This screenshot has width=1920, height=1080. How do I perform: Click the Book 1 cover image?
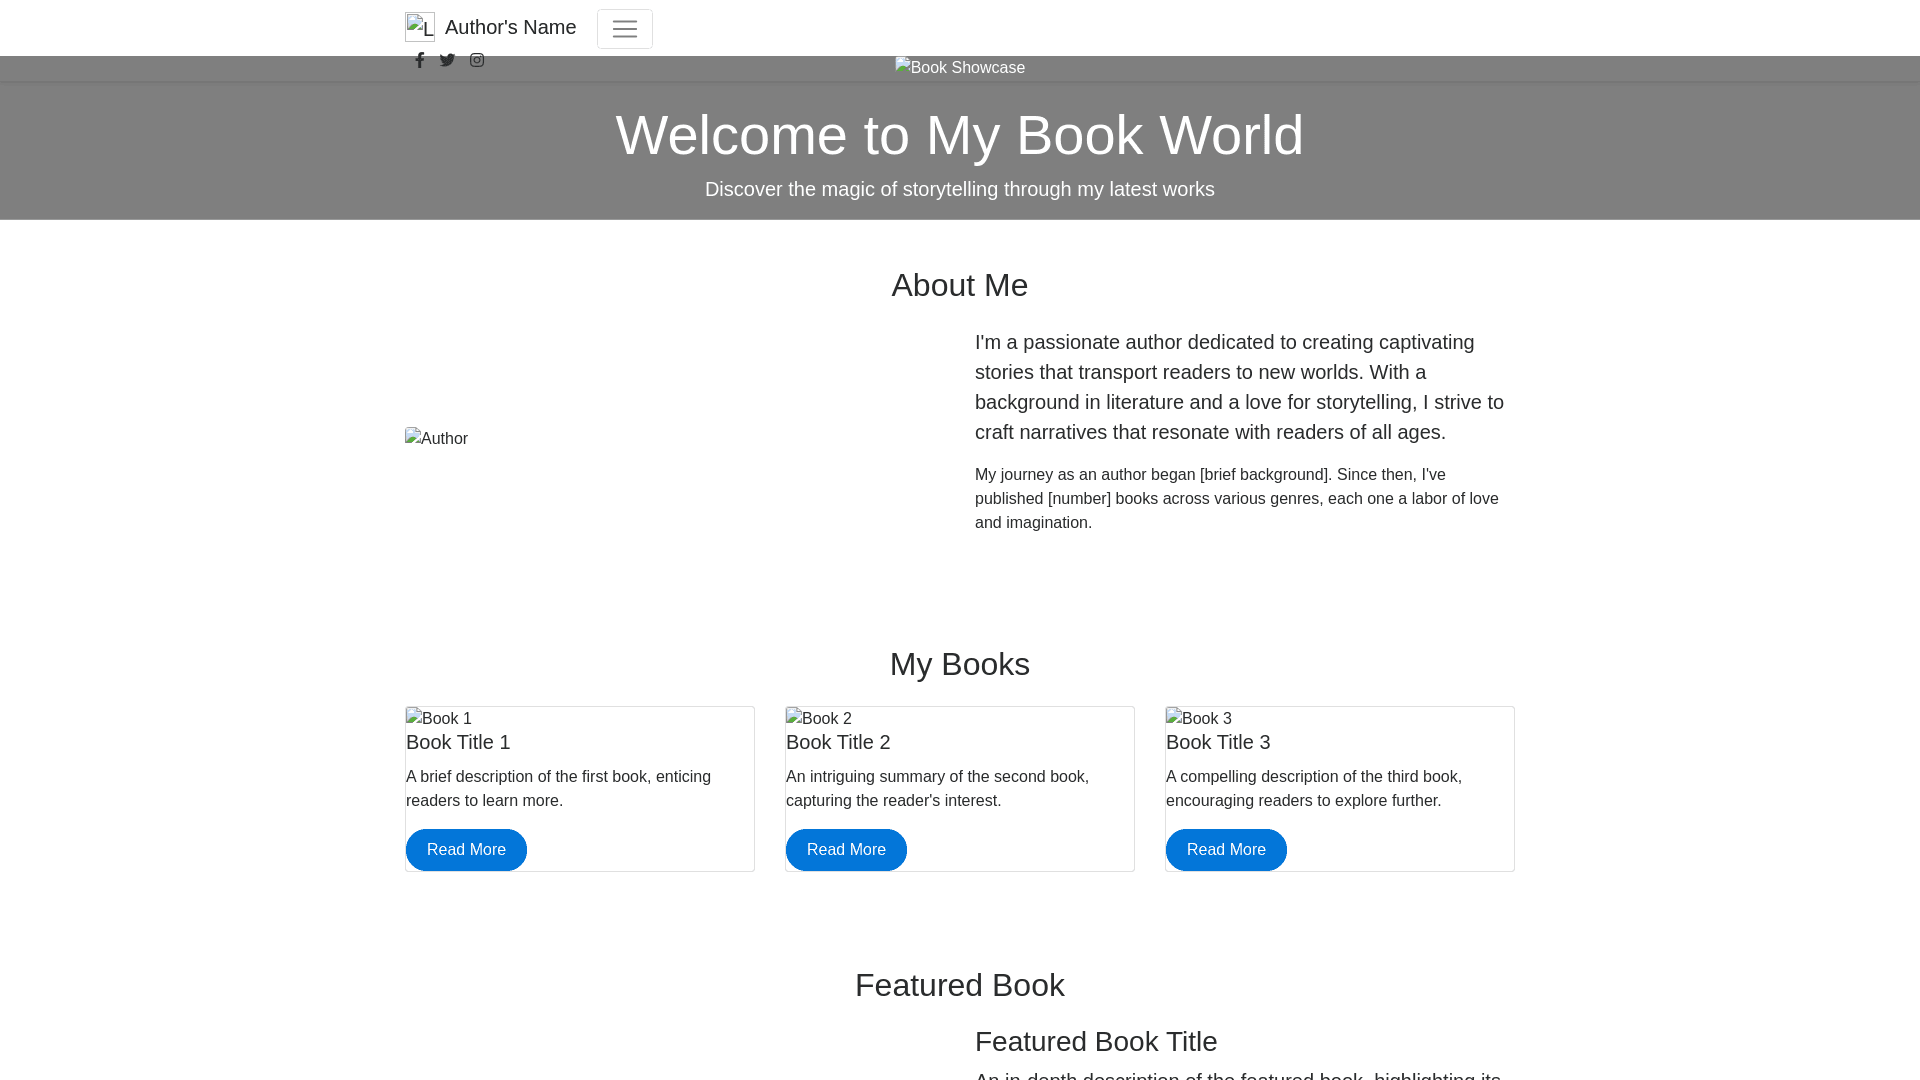pyautogui.click(x=439, y=718)
